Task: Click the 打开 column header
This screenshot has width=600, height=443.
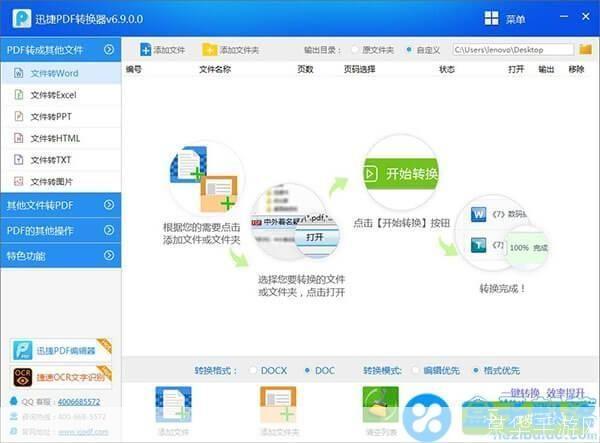Action: pyautogui.click(x=516, y=69)
